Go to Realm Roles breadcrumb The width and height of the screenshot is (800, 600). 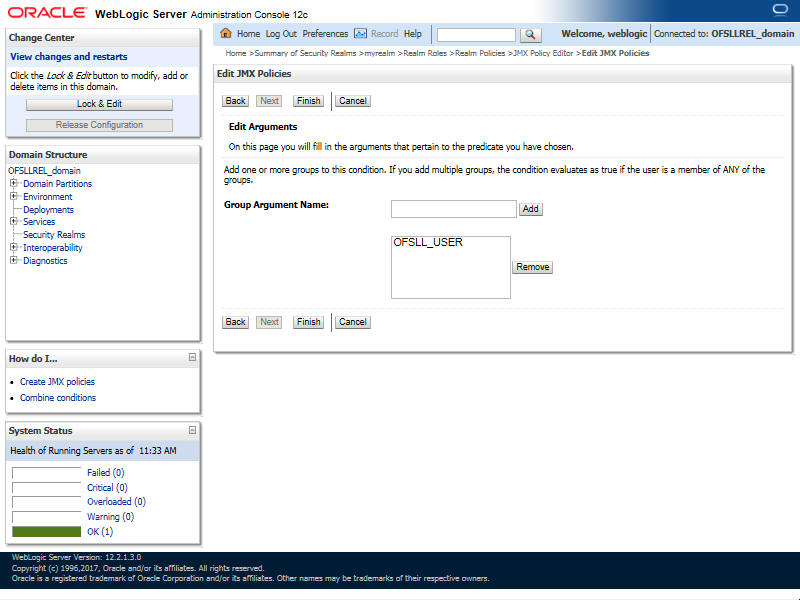425,53
